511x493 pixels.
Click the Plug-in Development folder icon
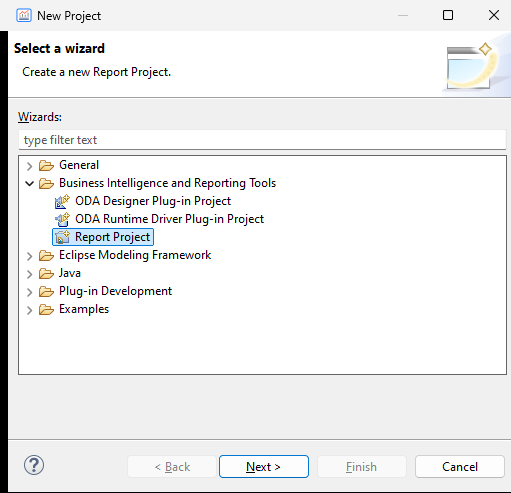tap(46, 291)
